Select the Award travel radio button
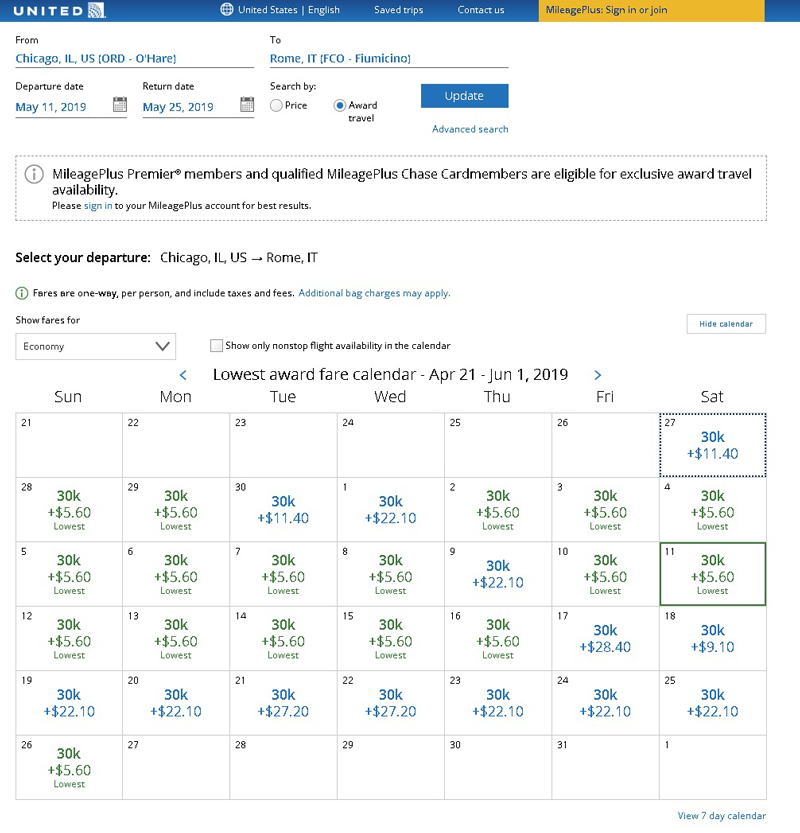Image resolution: width=800 pixels, height=833 pixels. [x=340, y=105]
